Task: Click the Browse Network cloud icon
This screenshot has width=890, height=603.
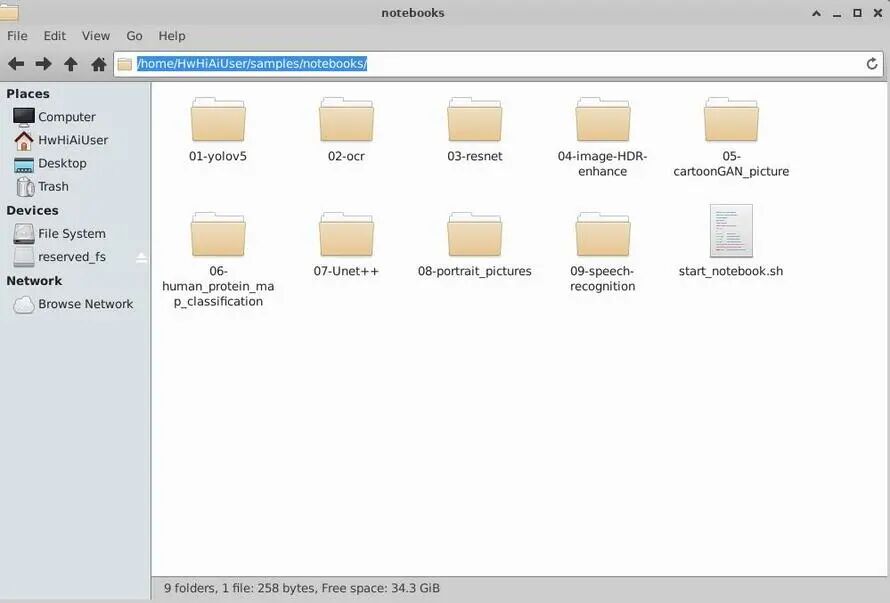Action: tap(24, 304)
